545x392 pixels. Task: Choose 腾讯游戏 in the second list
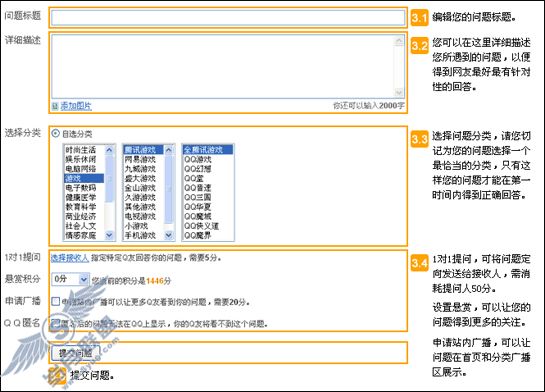143,150
